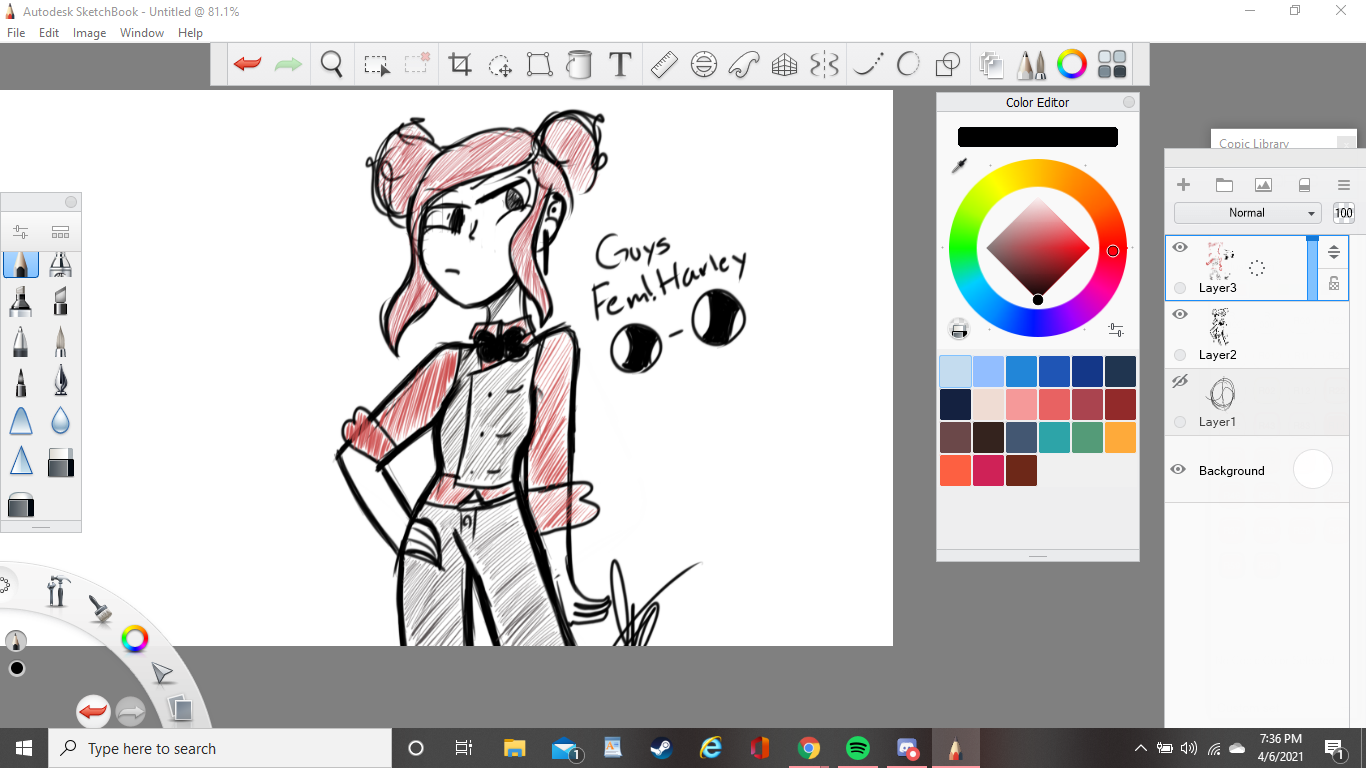
Task: Select the Text tool
Action: 620,65
